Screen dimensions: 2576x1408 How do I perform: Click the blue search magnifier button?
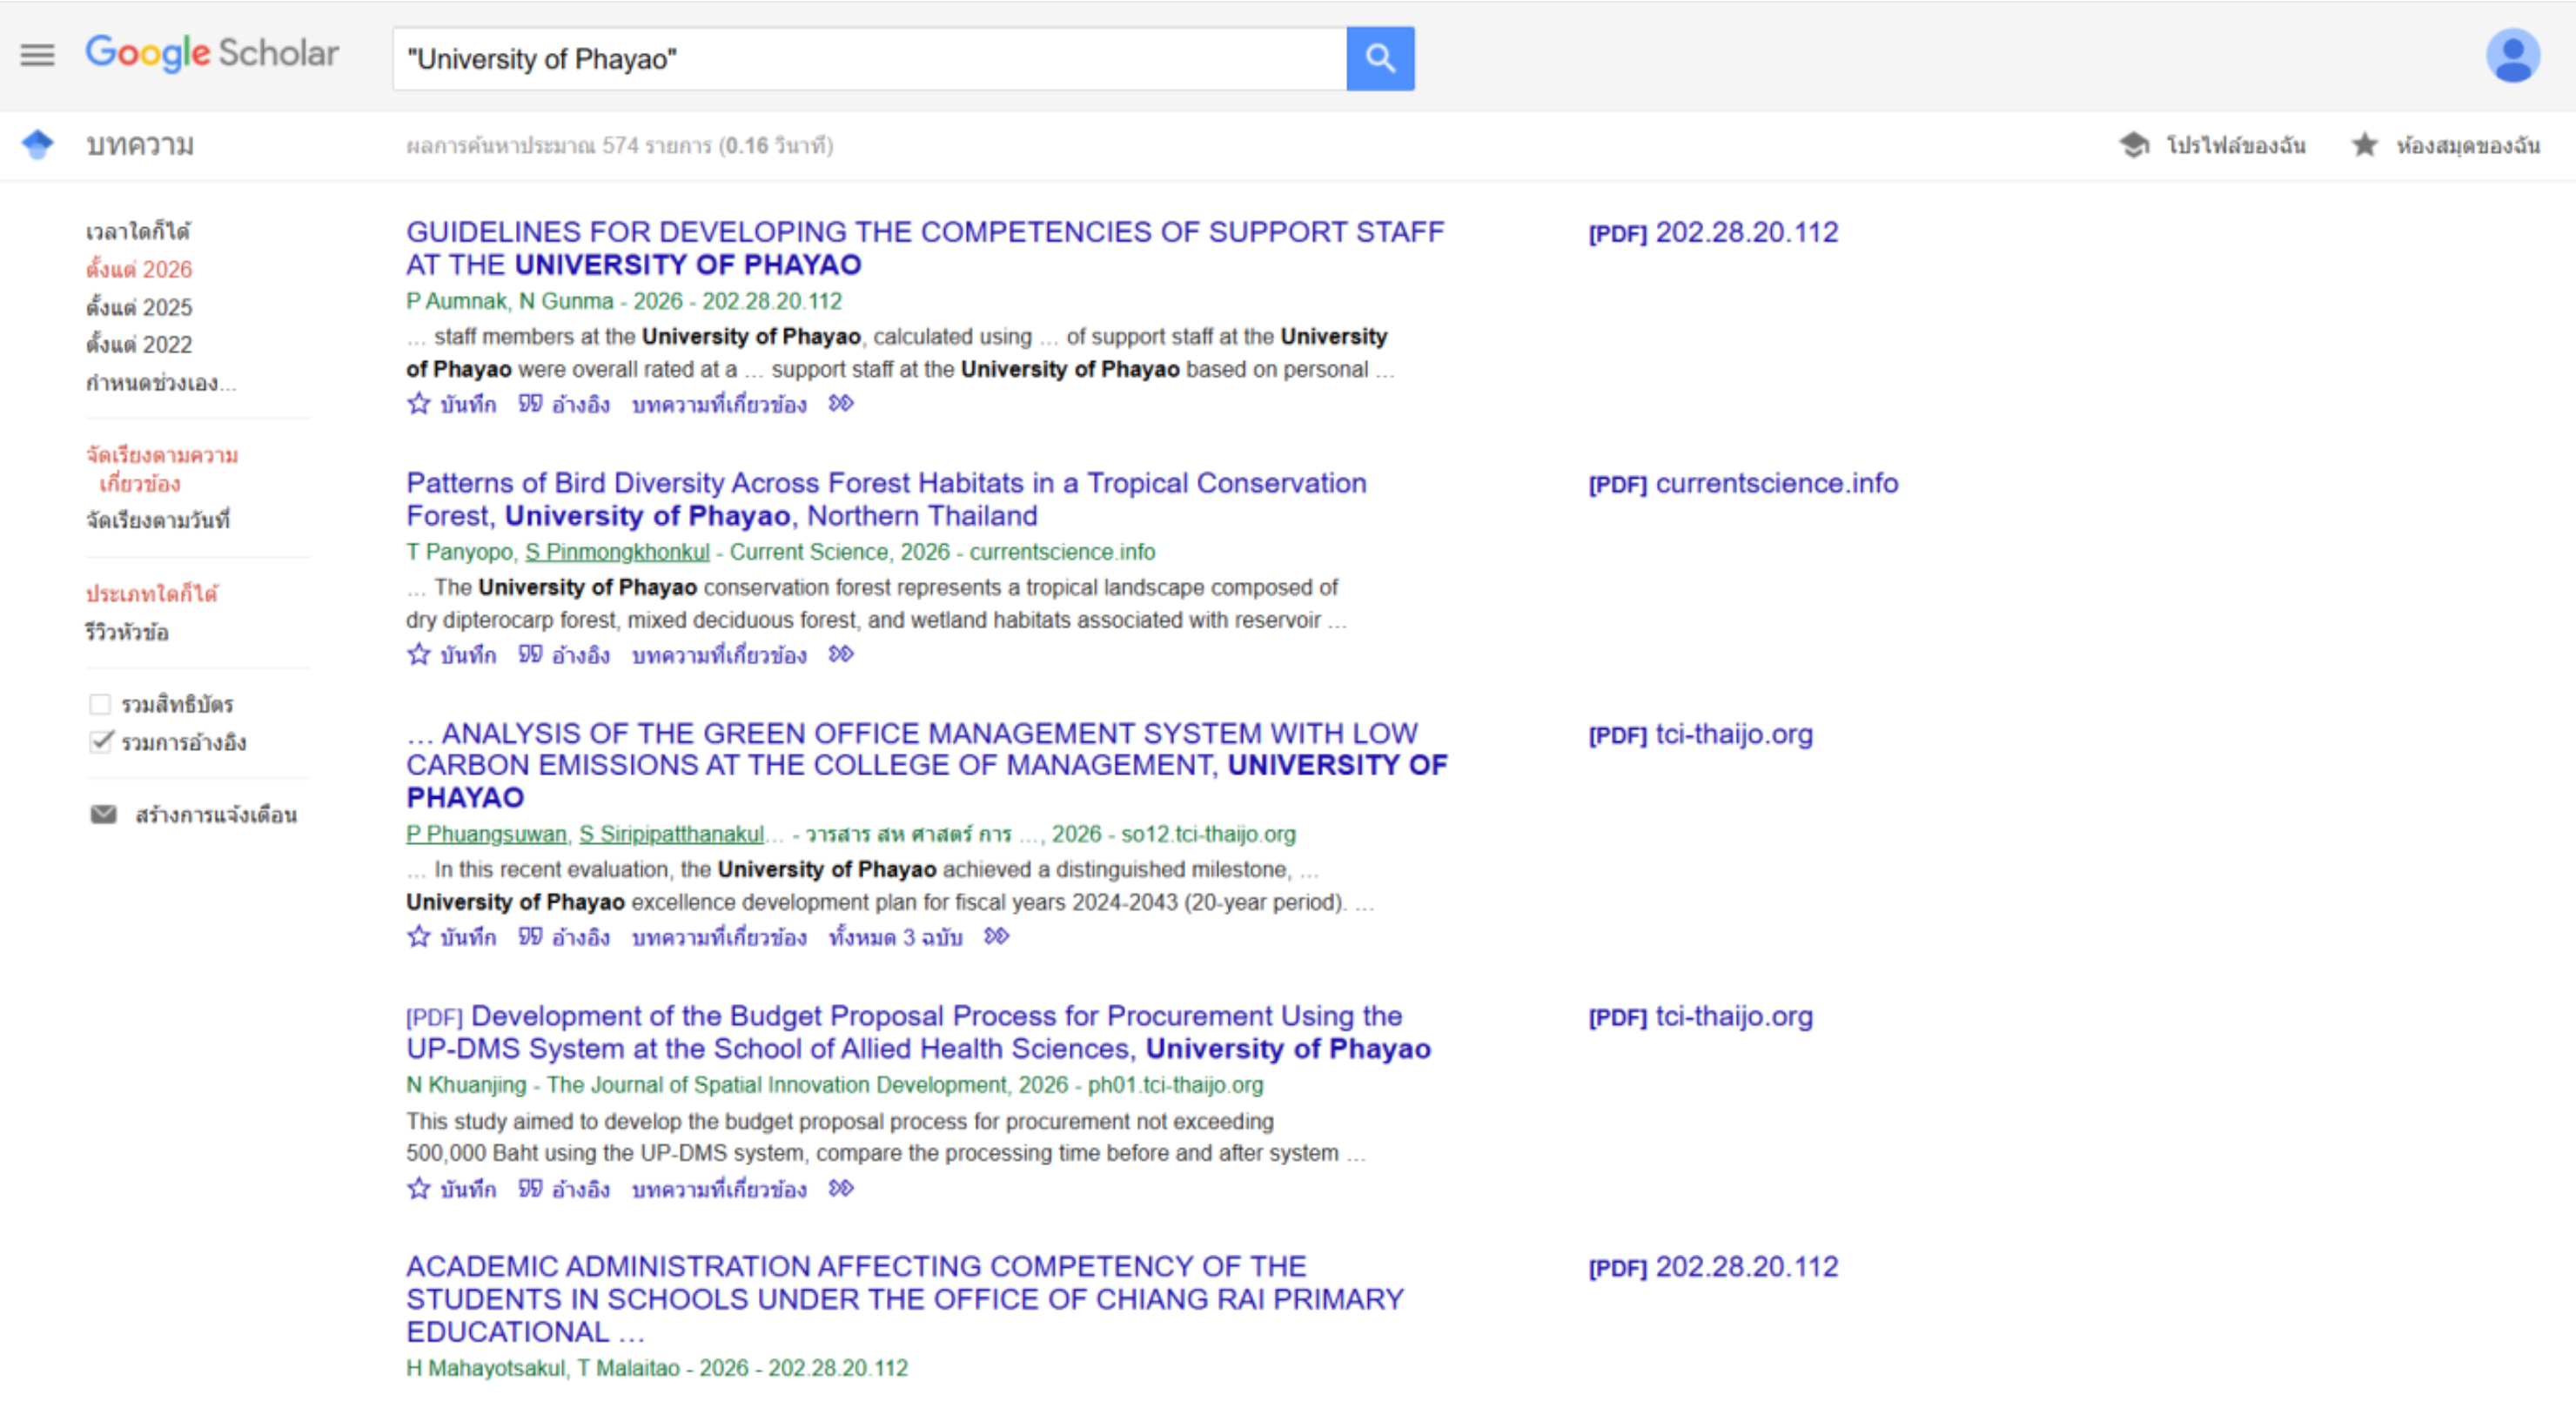click(x=1380, y=58)
